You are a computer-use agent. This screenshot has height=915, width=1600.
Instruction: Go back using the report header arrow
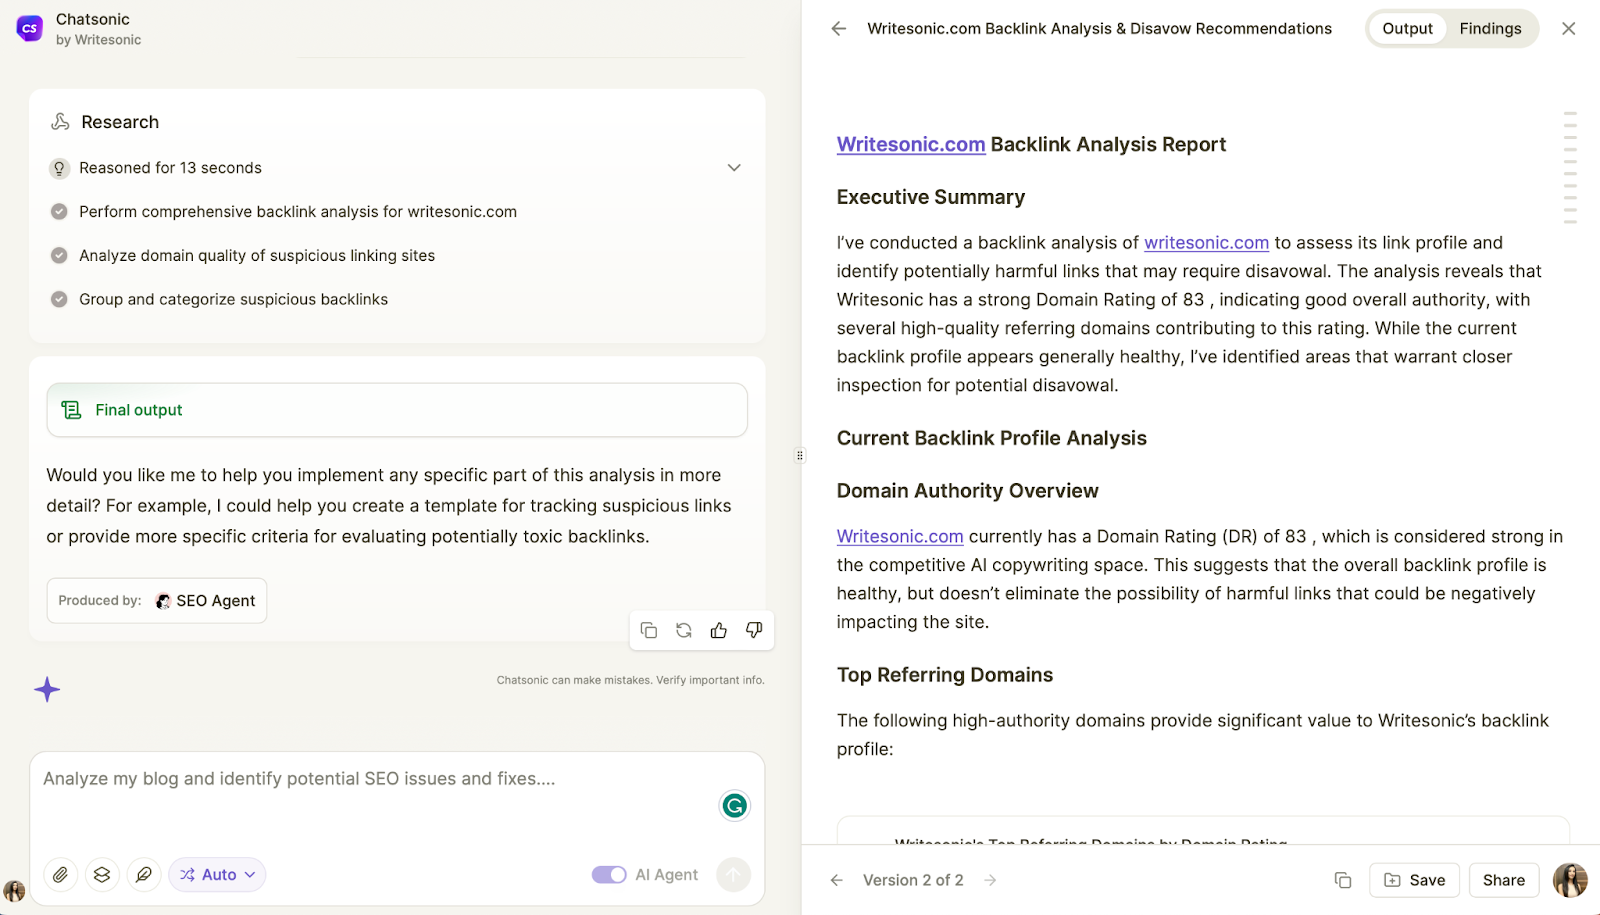point(839,29)
